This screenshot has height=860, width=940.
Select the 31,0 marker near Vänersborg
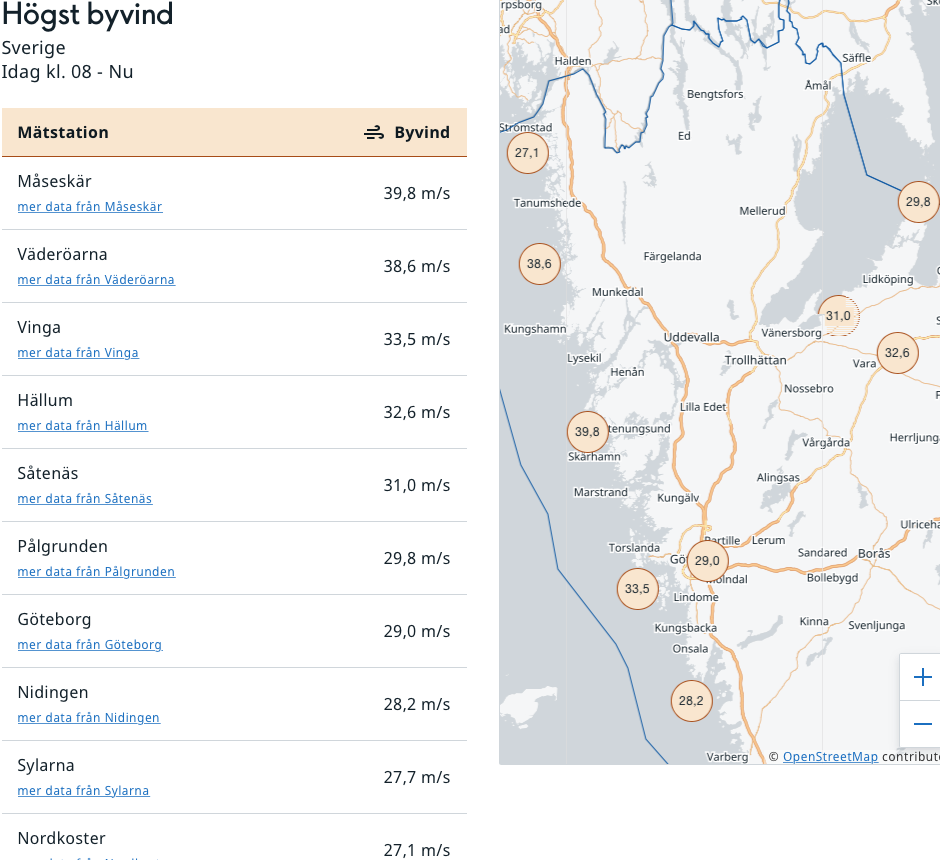pyautogui.click(x=838, y=316)
